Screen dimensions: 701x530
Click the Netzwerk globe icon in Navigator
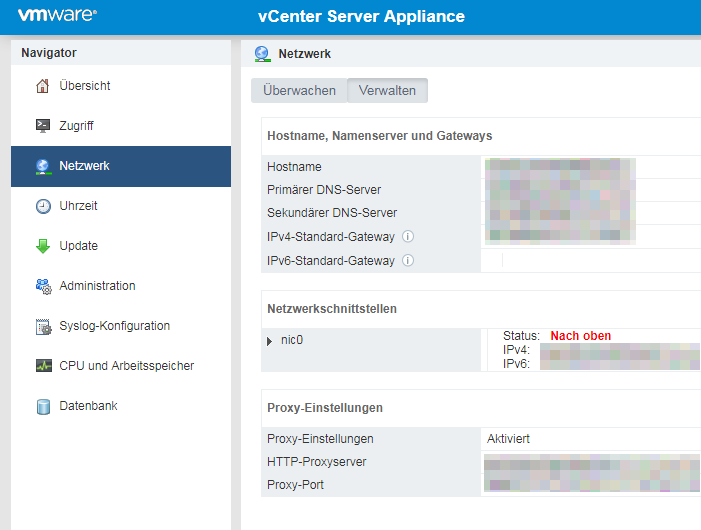[x=43, y=166]
